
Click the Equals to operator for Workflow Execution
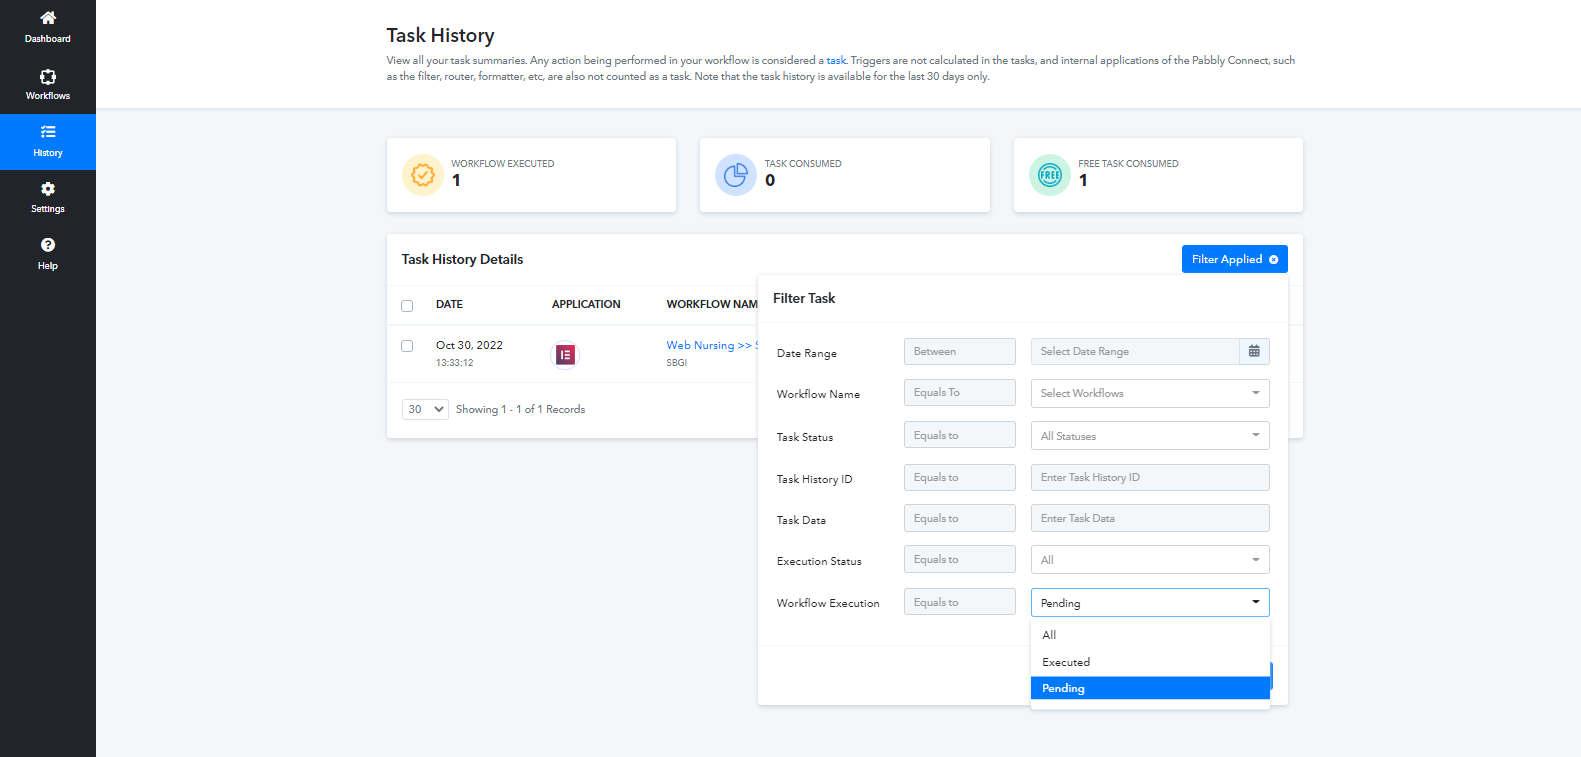960,602
